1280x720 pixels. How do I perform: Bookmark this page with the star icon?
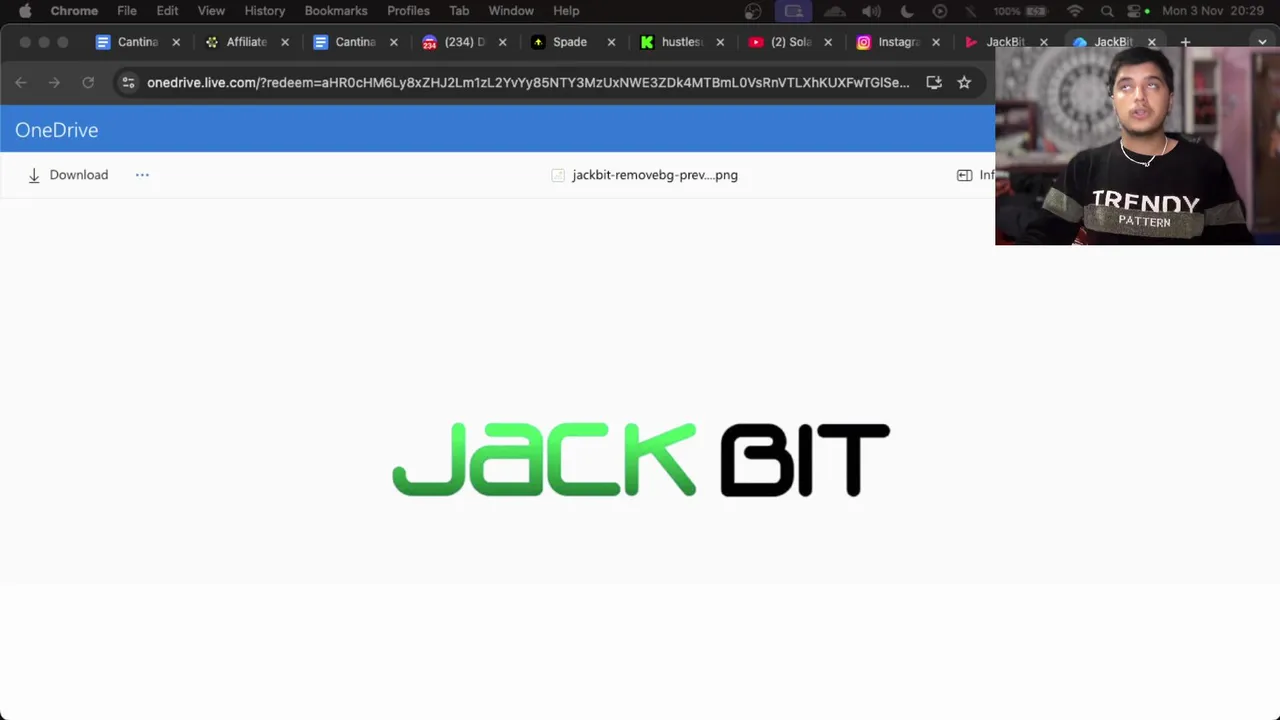click(x=964, y=83)
